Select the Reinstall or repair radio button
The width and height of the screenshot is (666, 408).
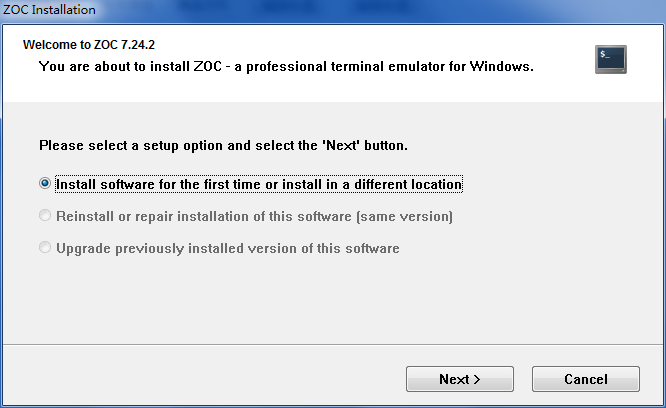45,215
